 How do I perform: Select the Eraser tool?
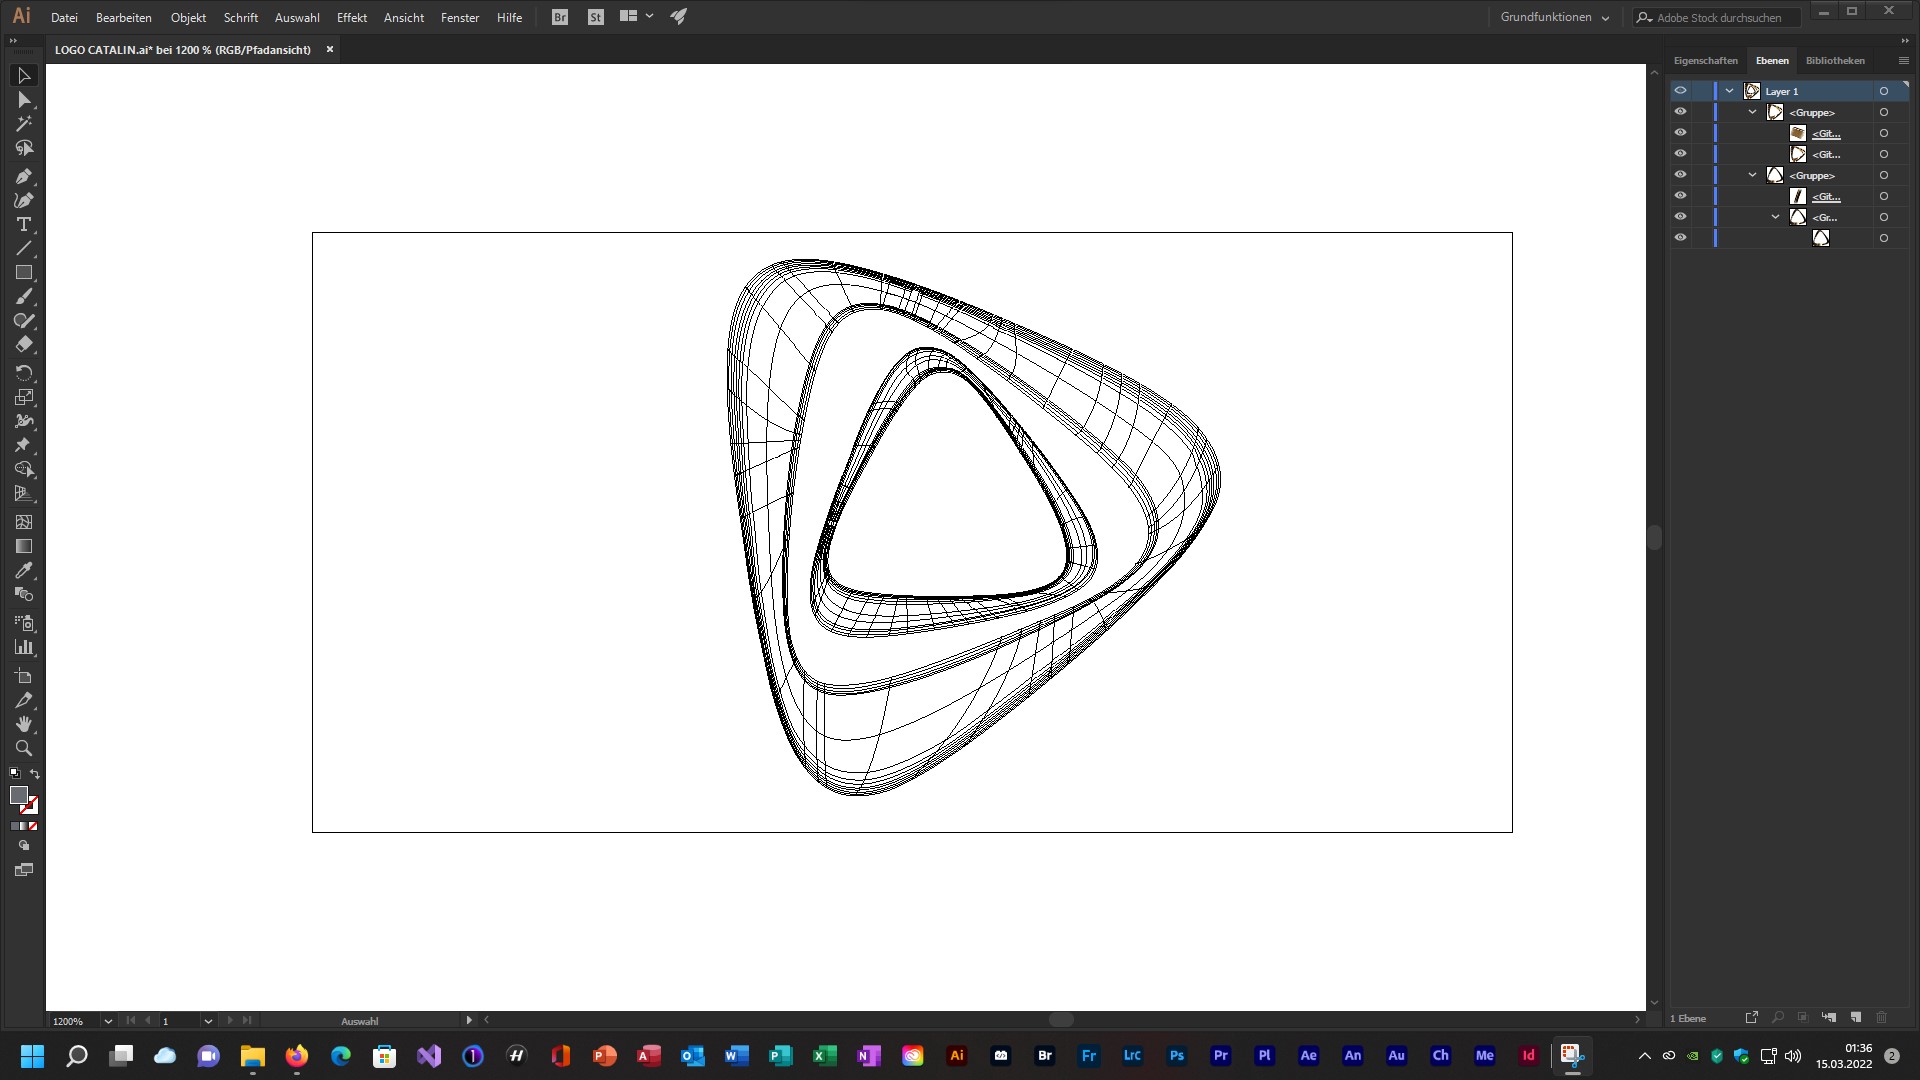coord(24,345)
